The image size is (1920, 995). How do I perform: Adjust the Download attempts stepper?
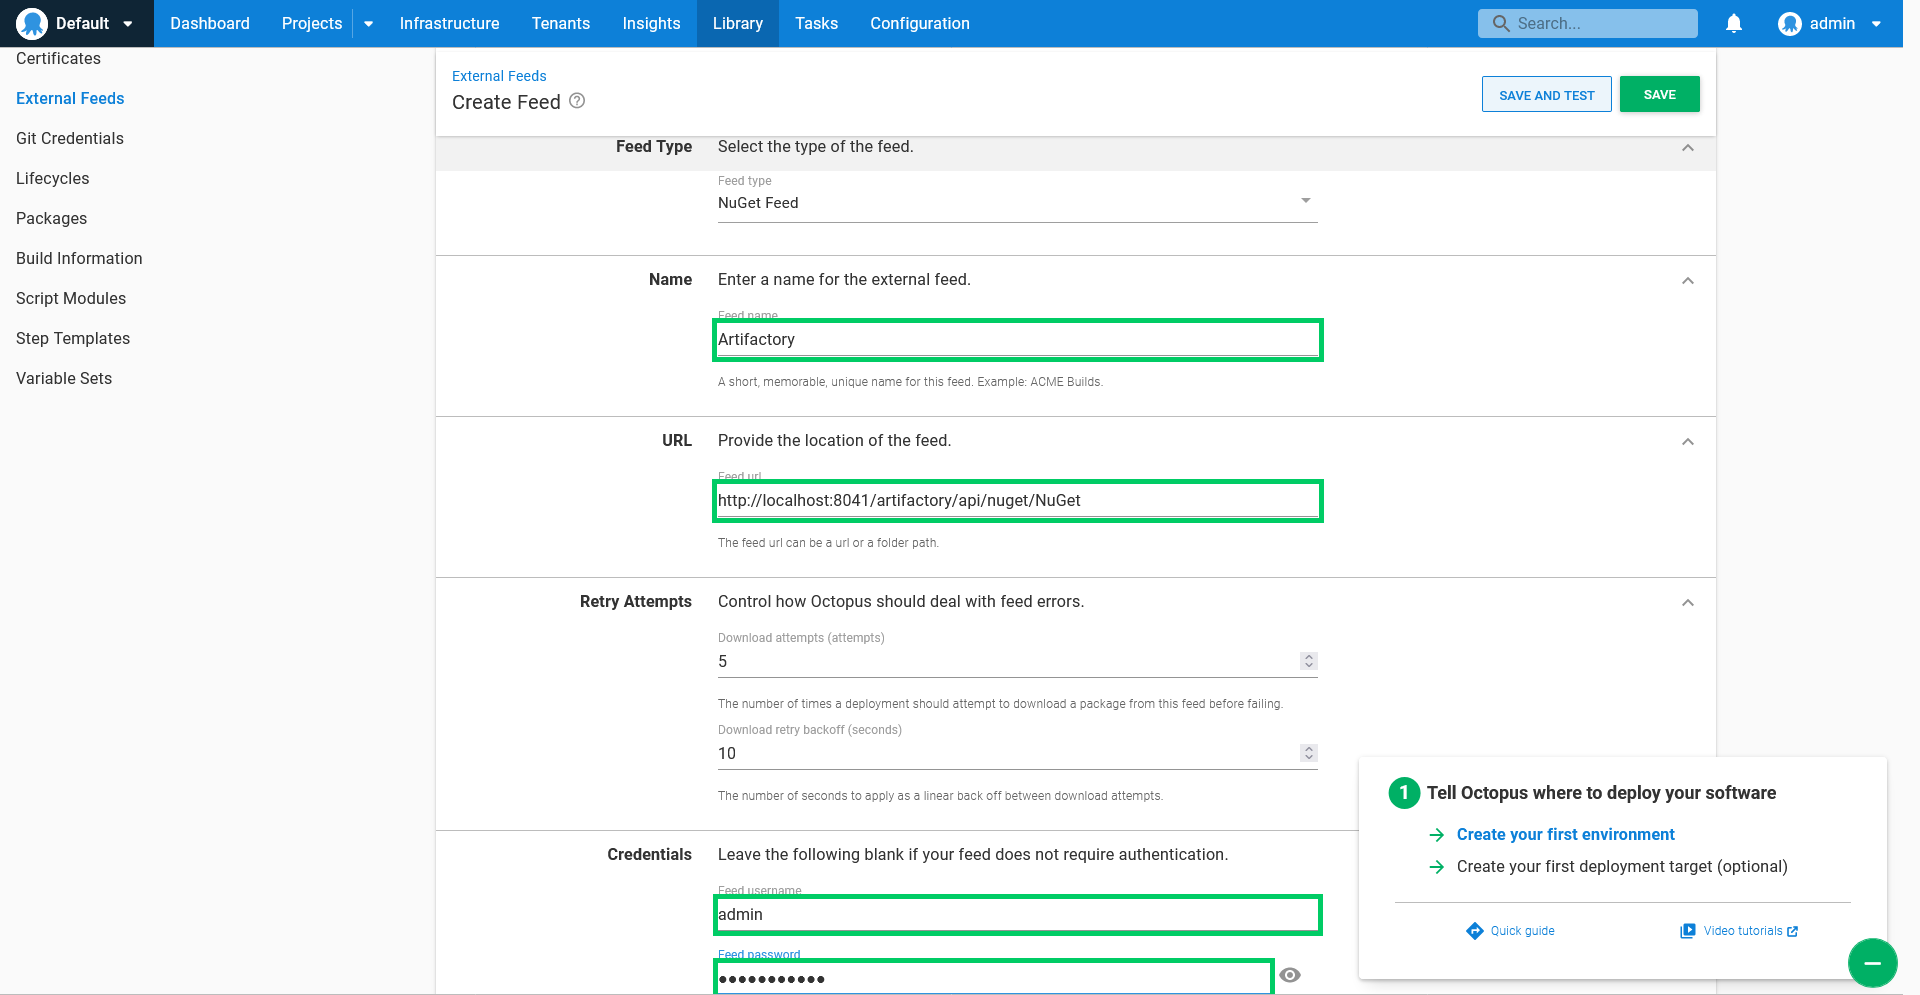pyautogui.click(x=1308, y=661)
